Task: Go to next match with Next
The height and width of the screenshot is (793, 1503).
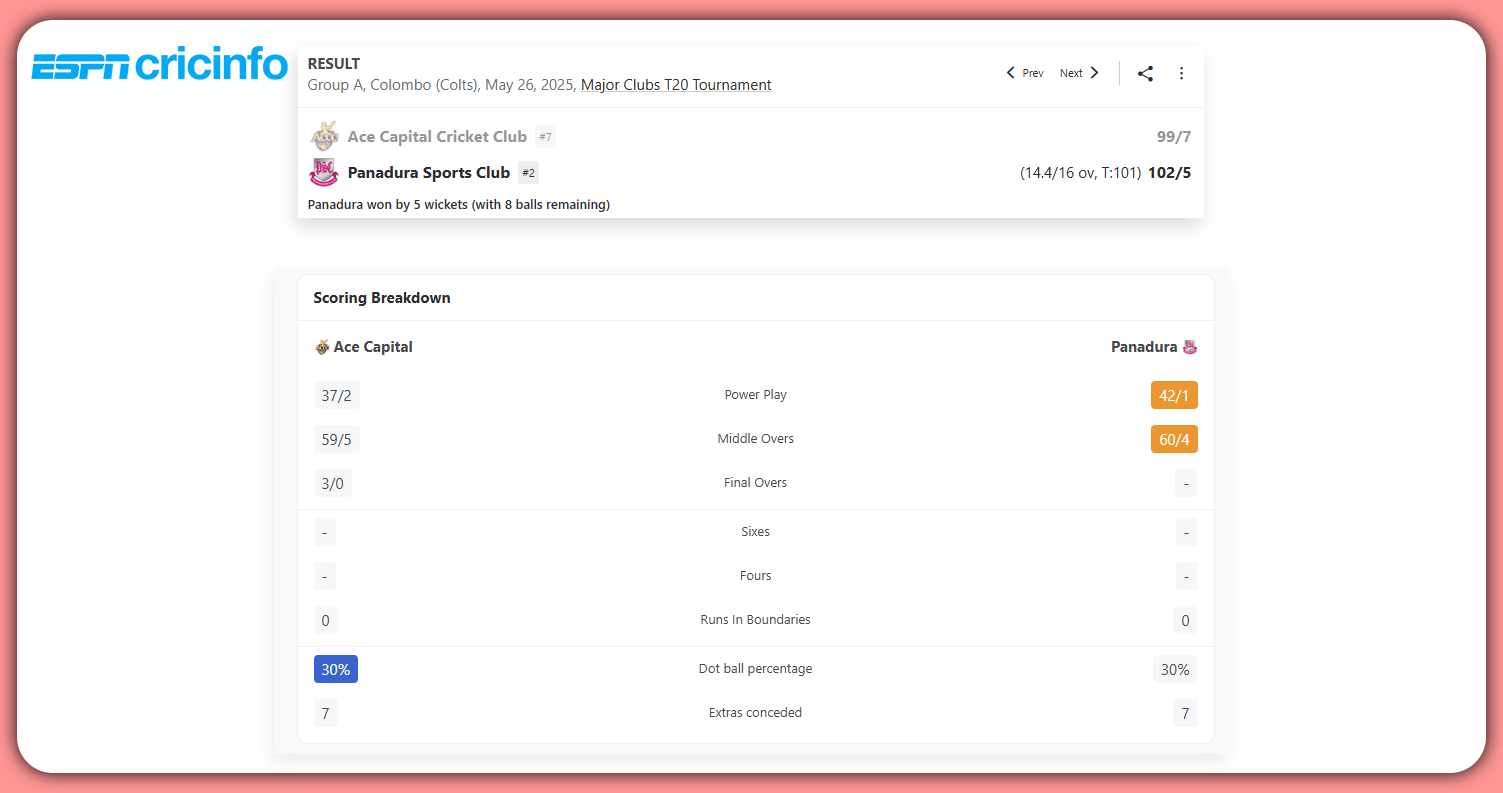Action: pos(1079,73)
